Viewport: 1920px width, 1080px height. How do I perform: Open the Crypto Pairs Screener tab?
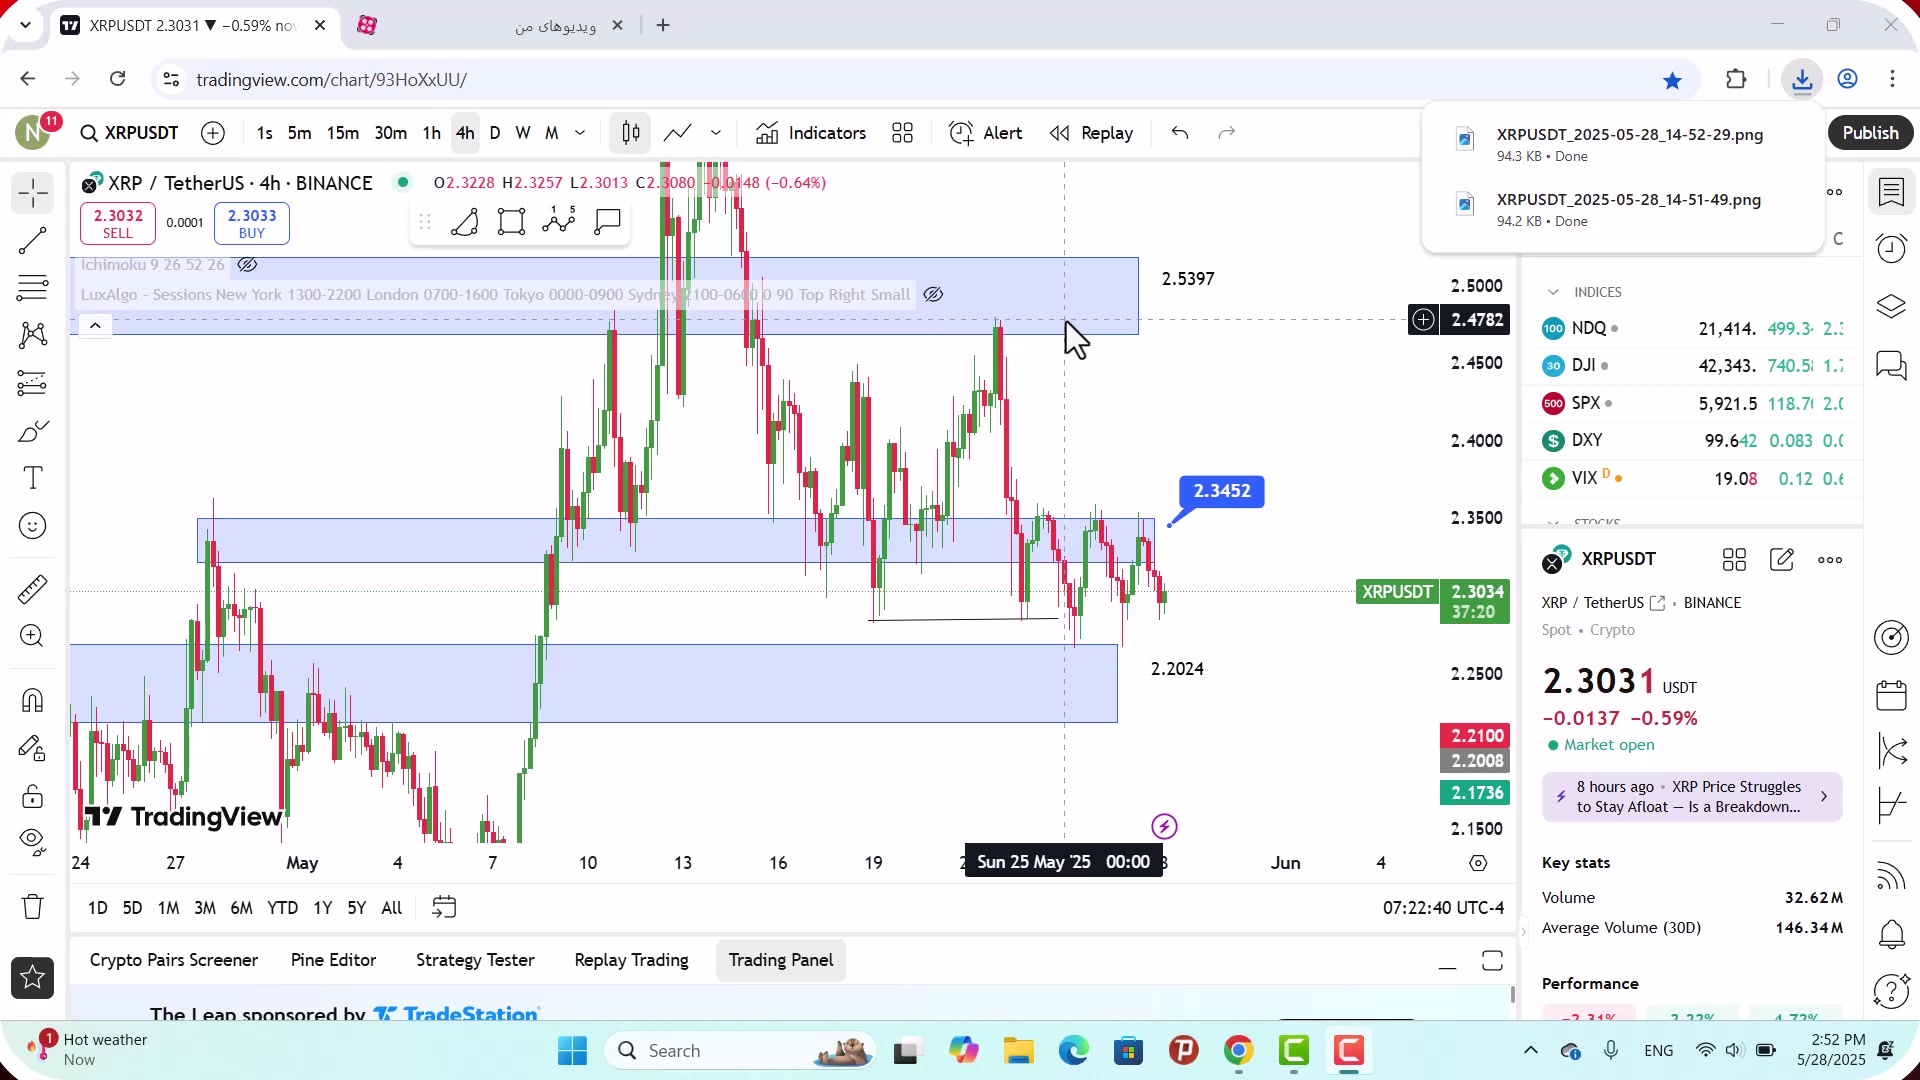pyautogui.click(x=174, y=960)
